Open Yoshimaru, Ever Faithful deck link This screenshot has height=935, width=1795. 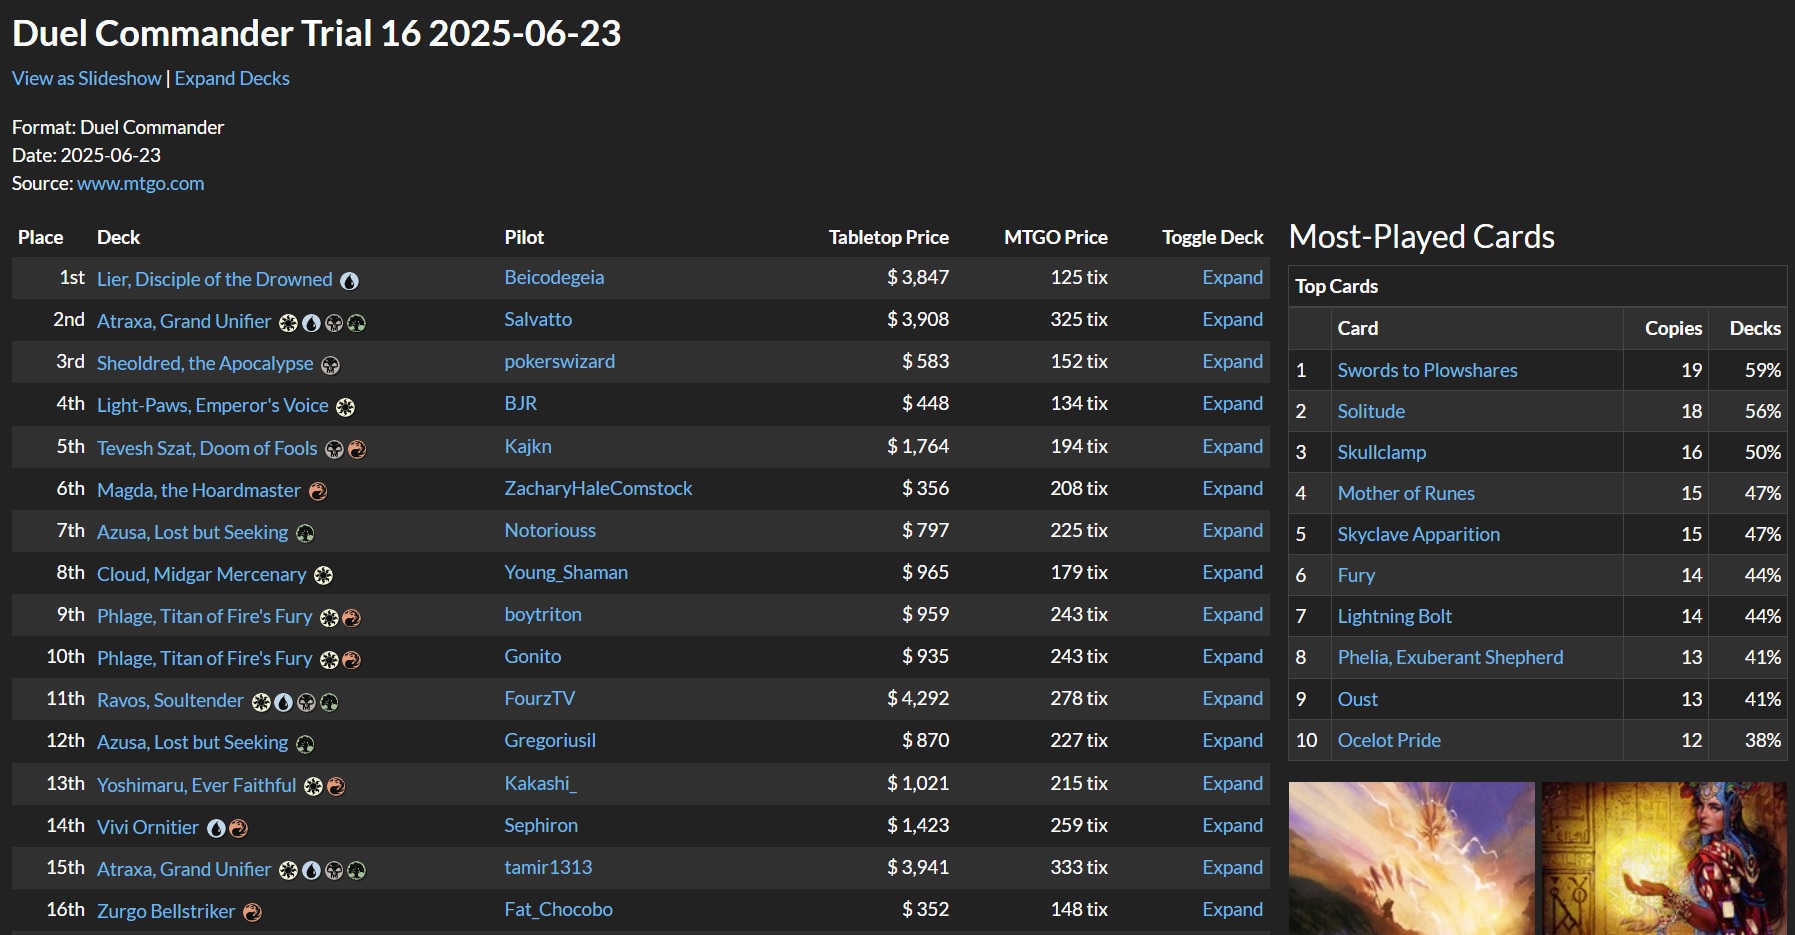tap(196, 785)
